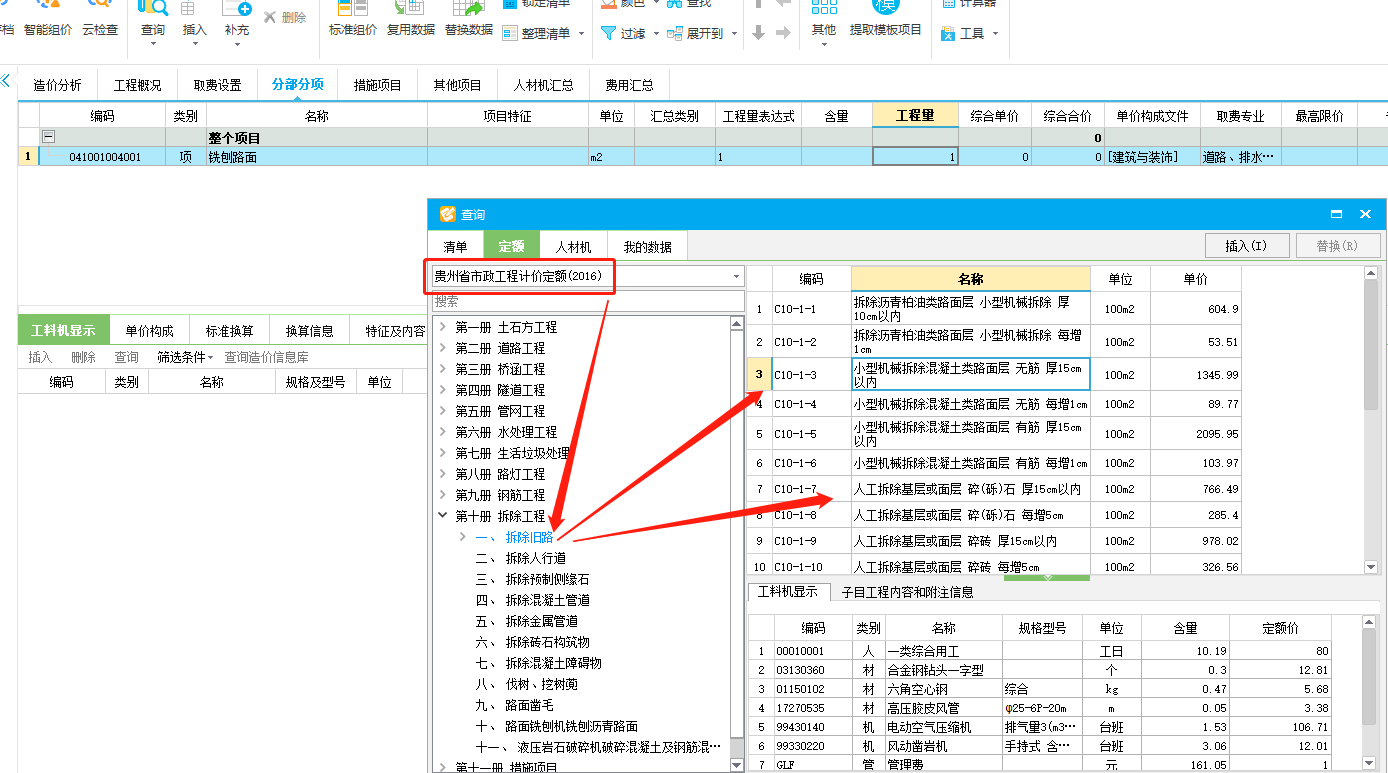1388x773 pixels.
Task: Click the move-right arrow in toolbar
Action: click(783, 33)
